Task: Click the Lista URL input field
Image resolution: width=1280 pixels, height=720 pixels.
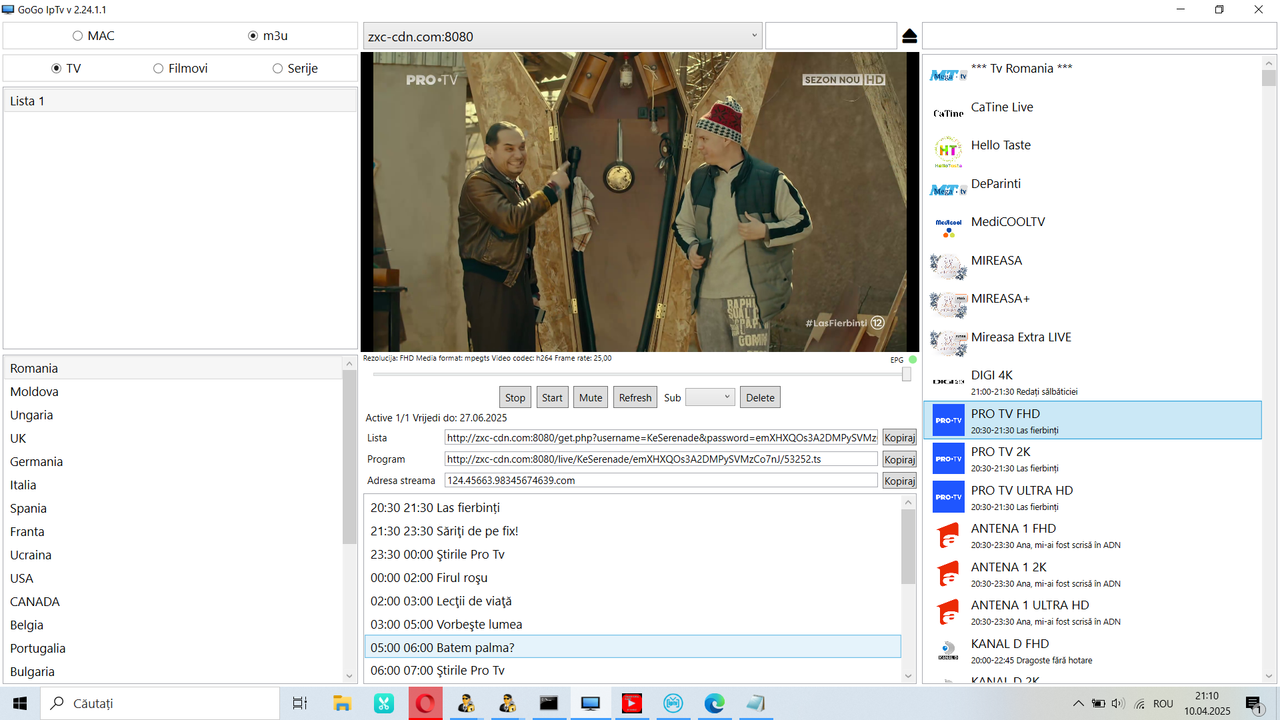Action: pos(661,438)
